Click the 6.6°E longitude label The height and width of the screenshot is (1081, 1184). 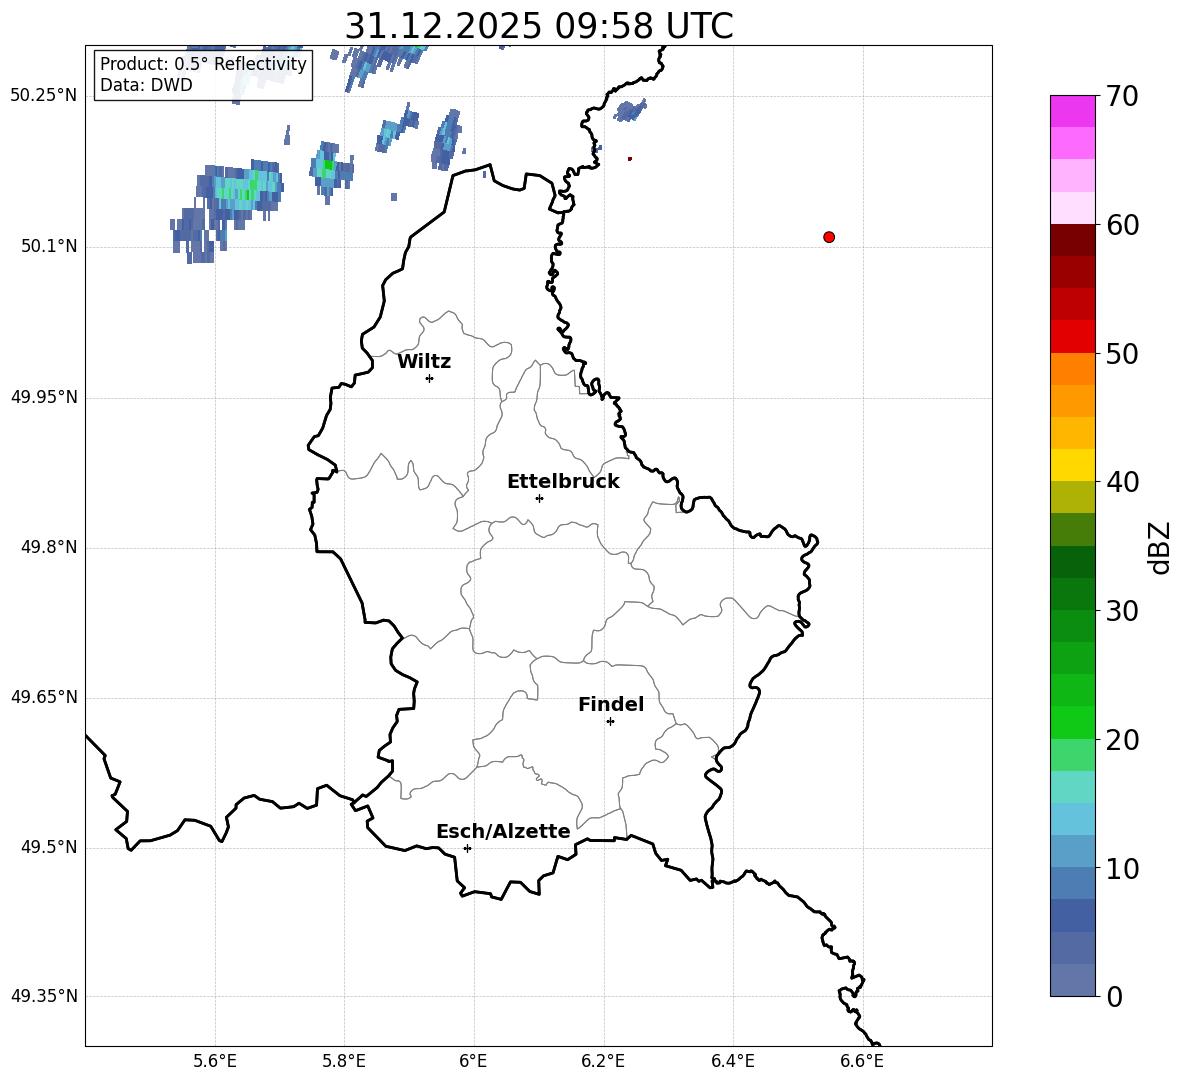(862, 1061)
